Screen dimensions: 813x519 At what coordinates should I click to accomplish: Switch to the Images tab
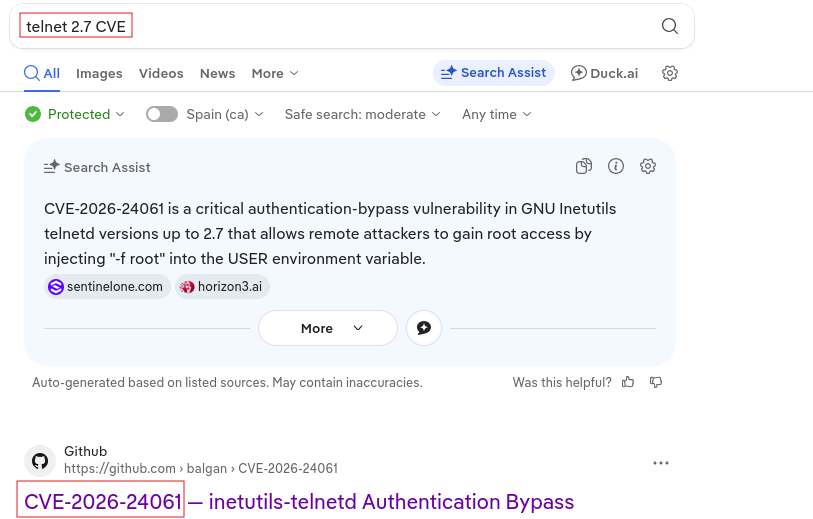coord(99,74)
